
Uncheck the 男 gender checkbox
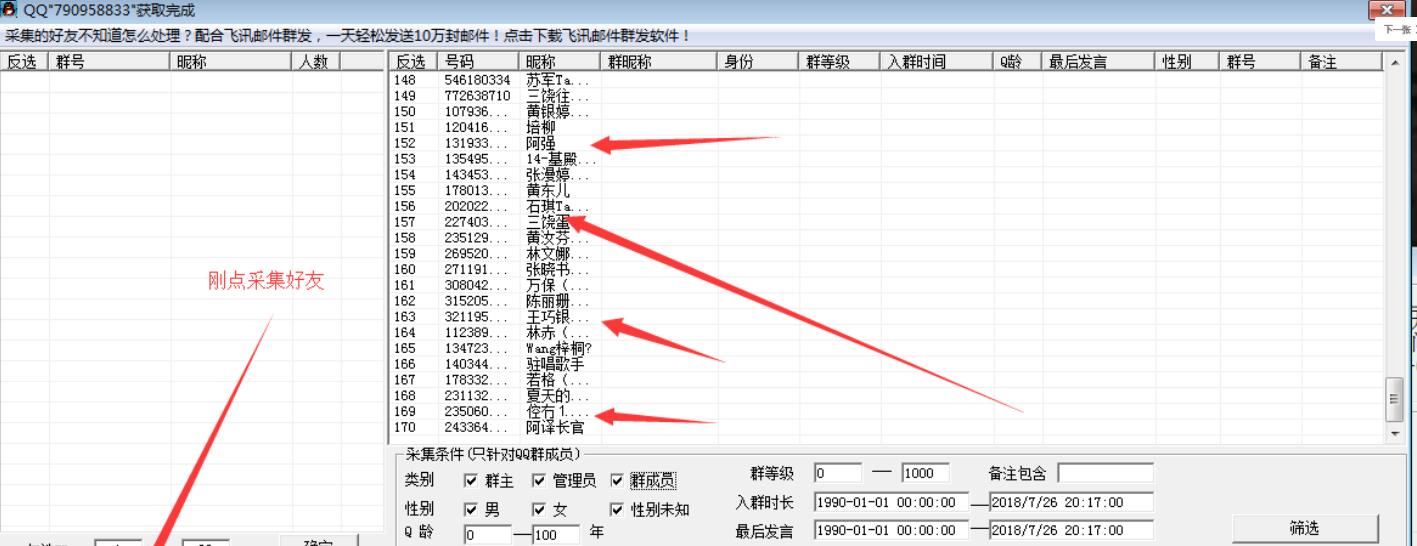tap(471, 509)
